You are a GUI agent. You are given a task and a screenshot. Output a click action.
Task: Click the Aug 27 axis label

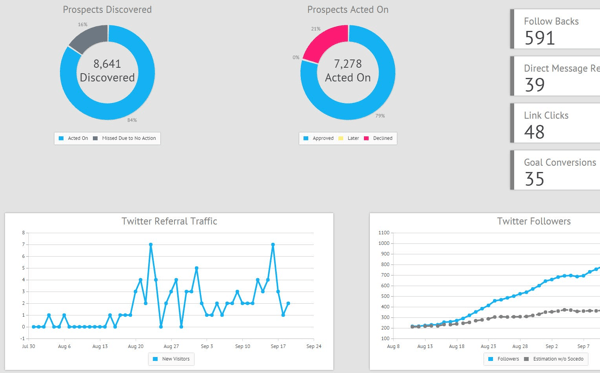click(171, 346)
